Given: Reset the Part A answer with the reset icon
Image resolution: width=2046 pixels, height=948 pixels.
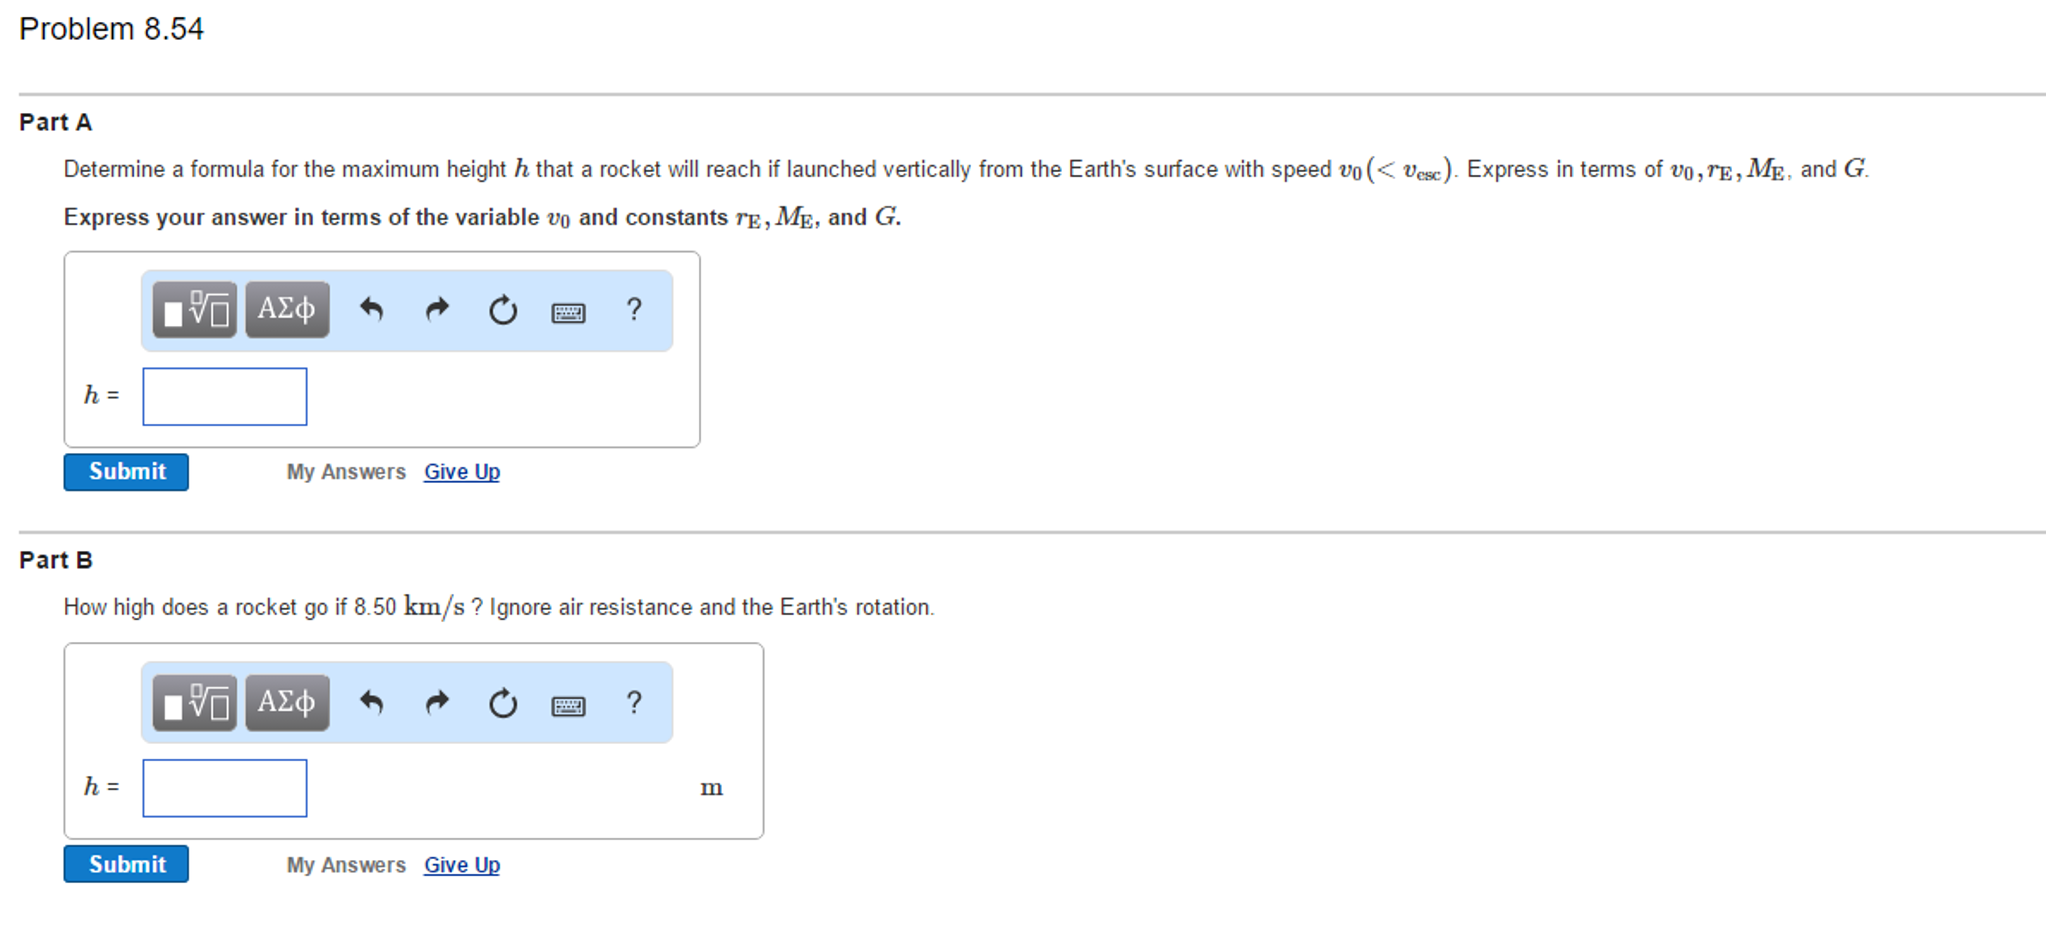Looking at the screenshot, I should [x=503, y=310].
